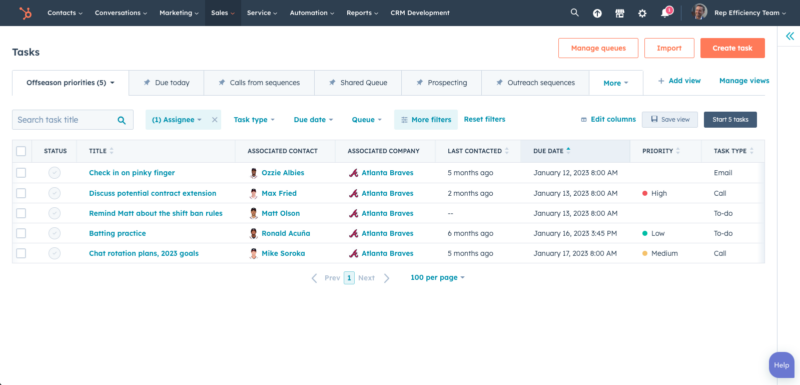This screenshot has width=800, height=385.
Task: Click Braves logo in Mike Soroka row
Action: [353, 253]
